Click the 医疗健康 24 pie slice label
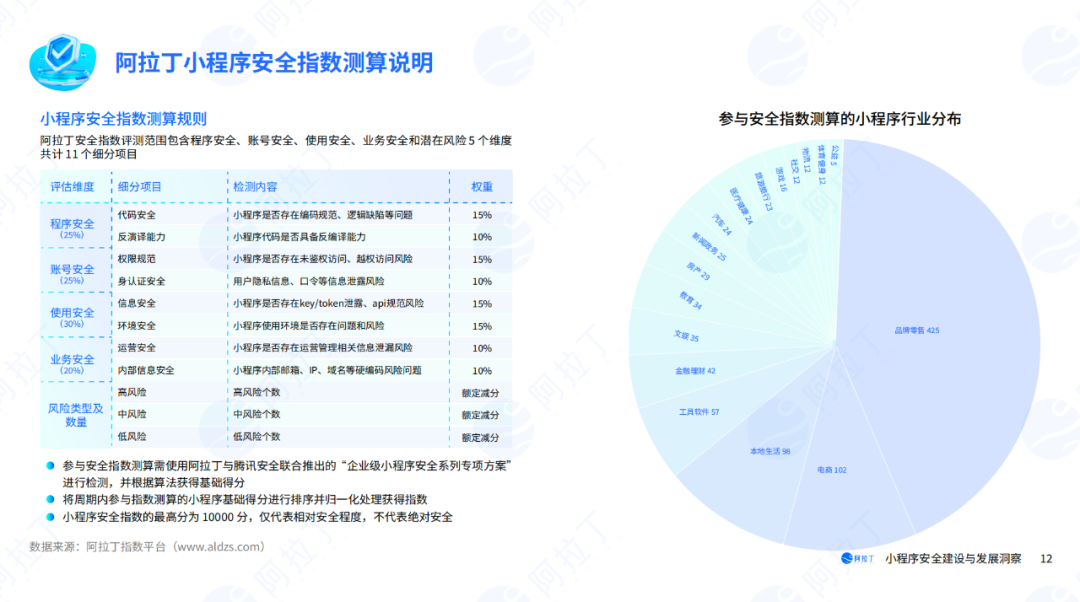Viewport: 1080px width, 602px height. [x=741, y=206]
